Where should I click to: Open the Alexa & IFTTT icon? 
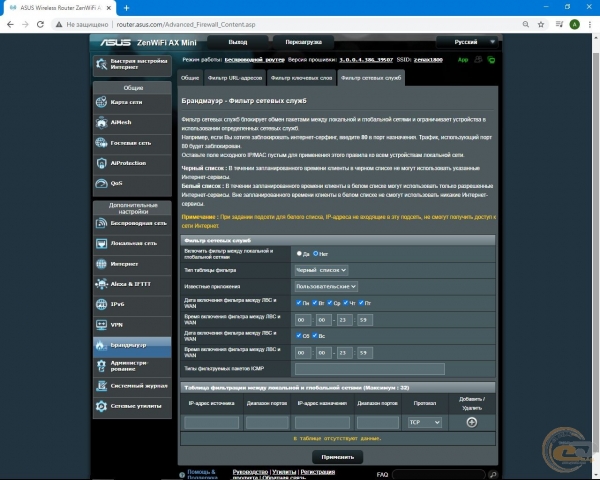click(x=101, y=284)
